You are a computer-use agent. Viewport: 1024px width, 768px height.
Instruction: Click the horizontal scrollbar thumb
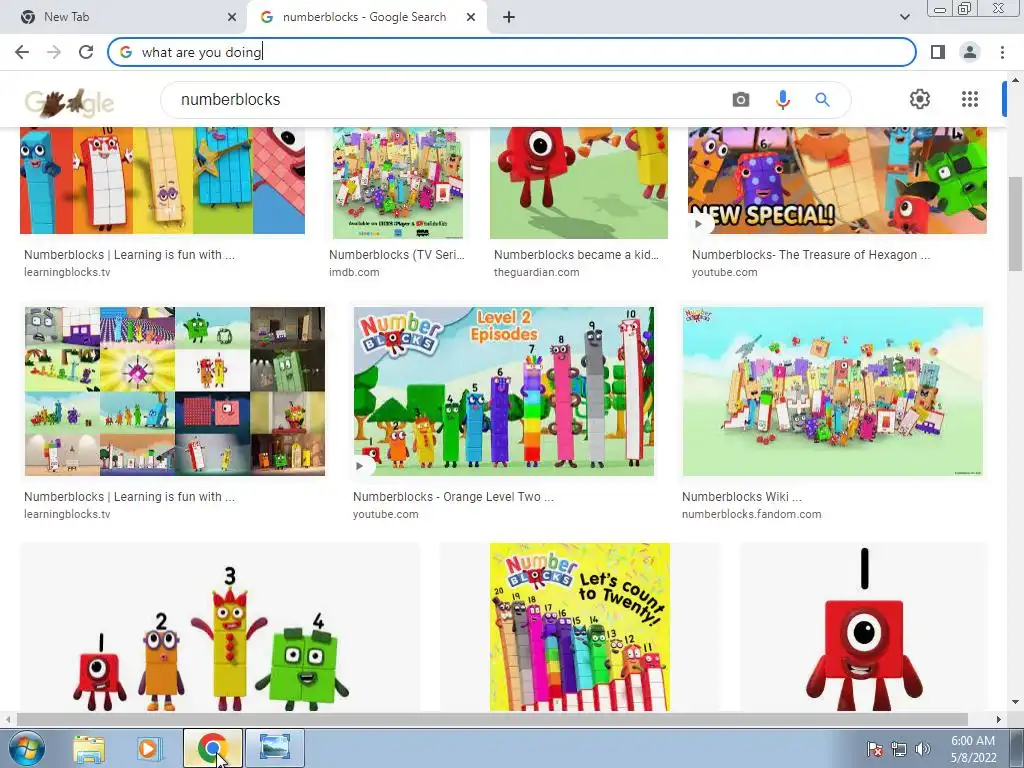[492, 720]
